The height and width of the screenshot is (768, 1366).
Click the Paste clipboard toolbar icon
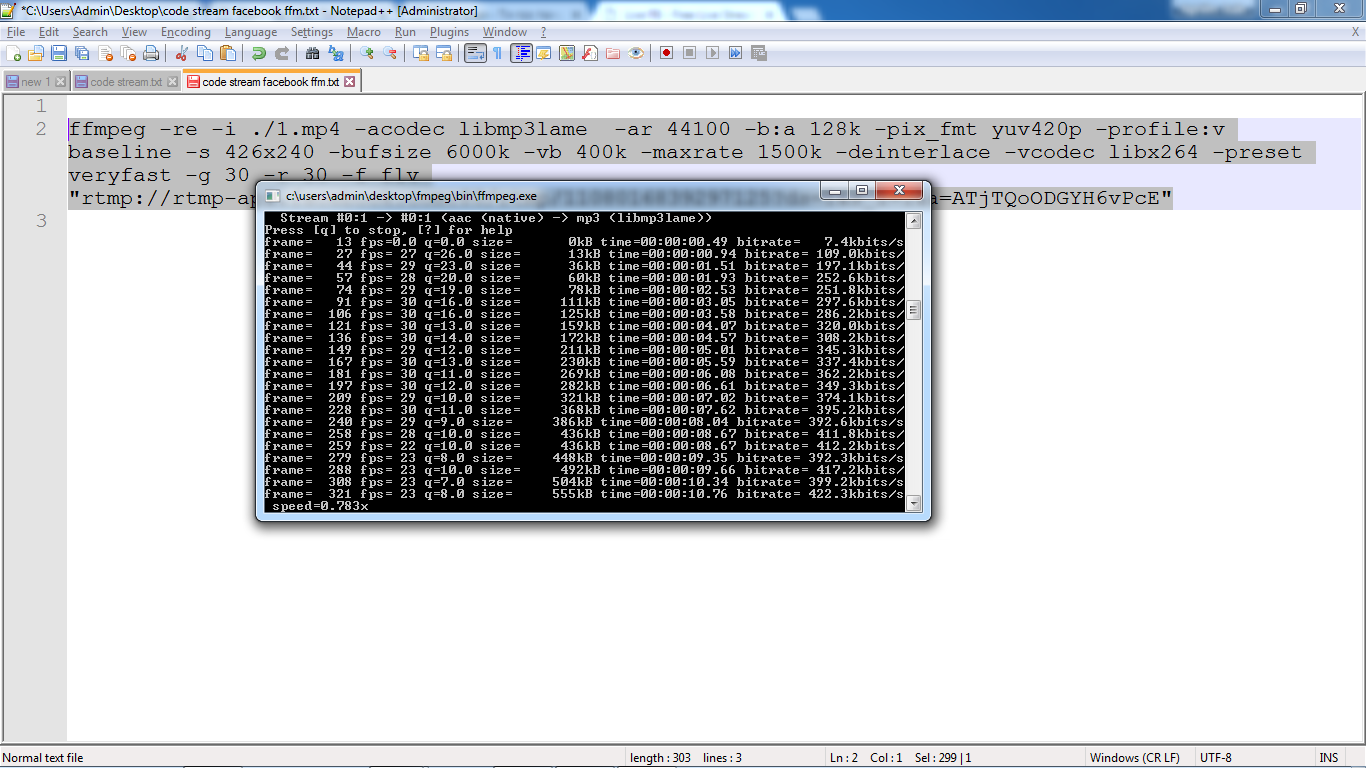coord(228,53)
